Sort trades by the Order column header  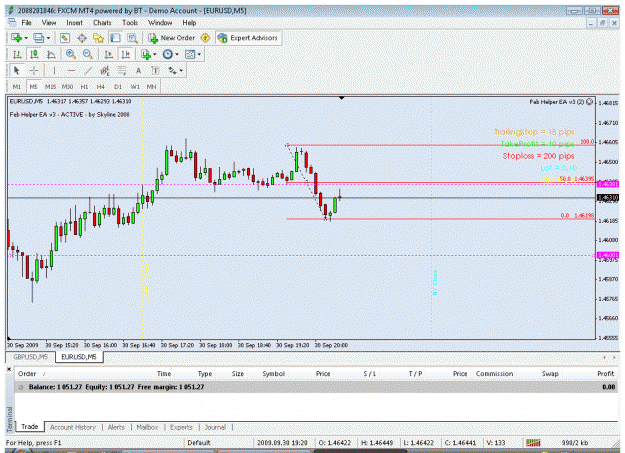(x=27, y=374)
